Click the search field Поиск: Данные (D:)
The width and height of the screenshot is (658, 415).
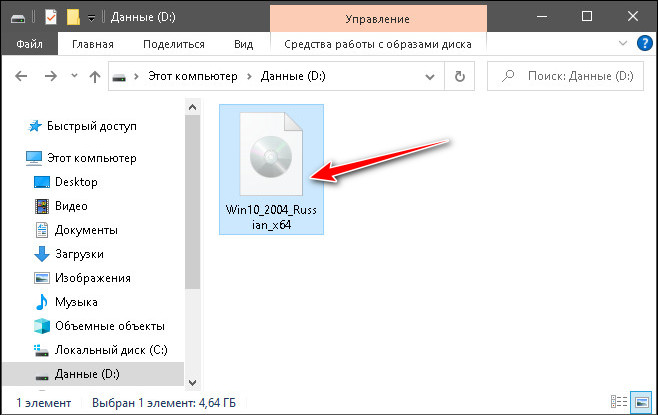pos(565,76)
